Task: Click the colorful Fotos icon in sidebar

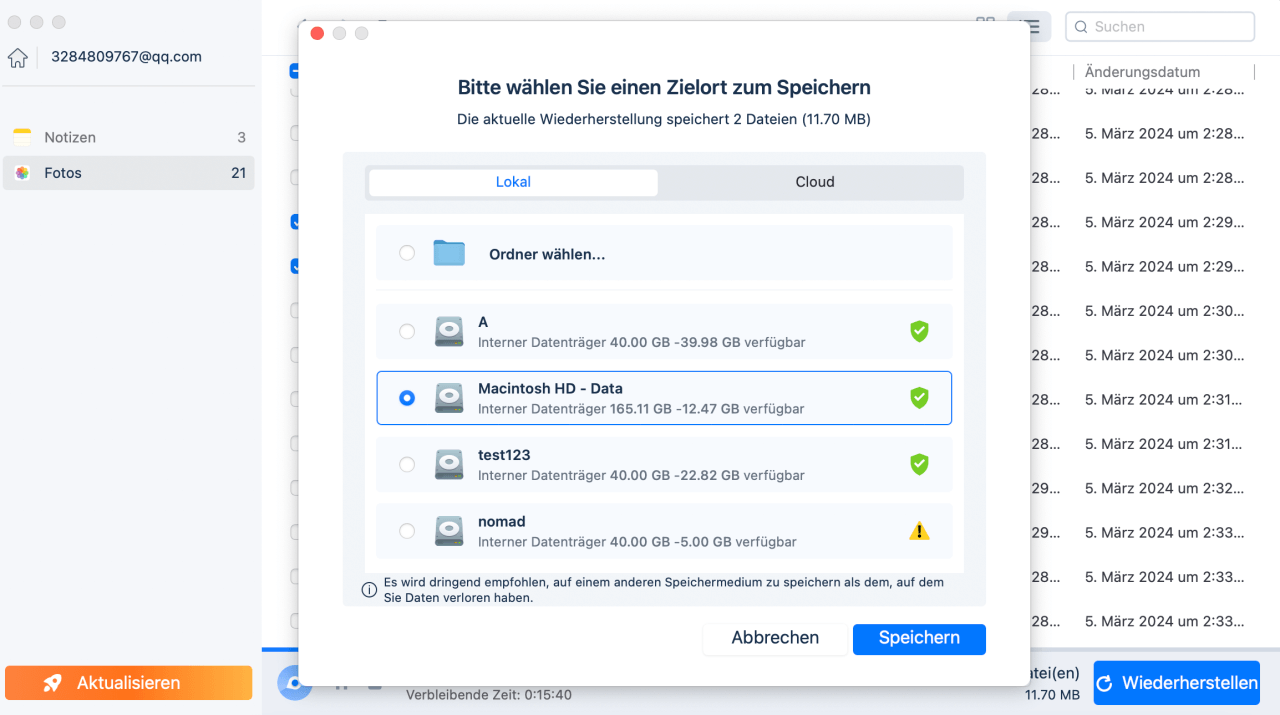Action: 22,173
